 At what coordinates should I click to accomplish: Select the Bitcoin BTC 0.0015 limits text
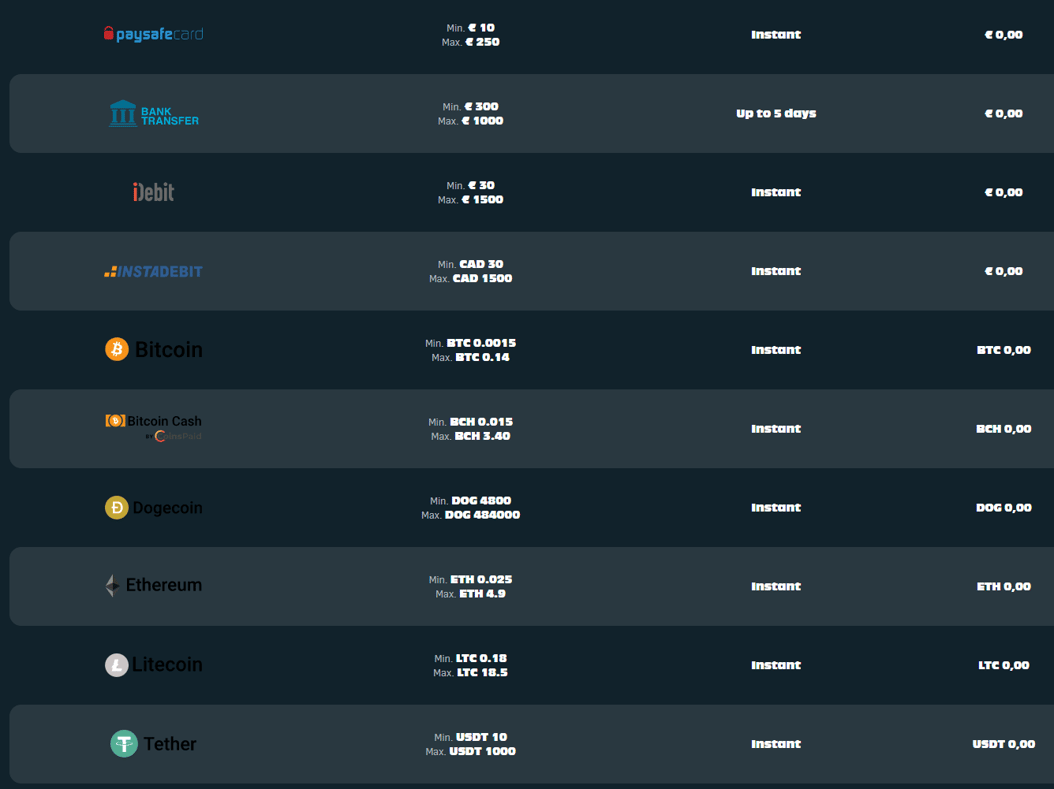click(471, 350)
